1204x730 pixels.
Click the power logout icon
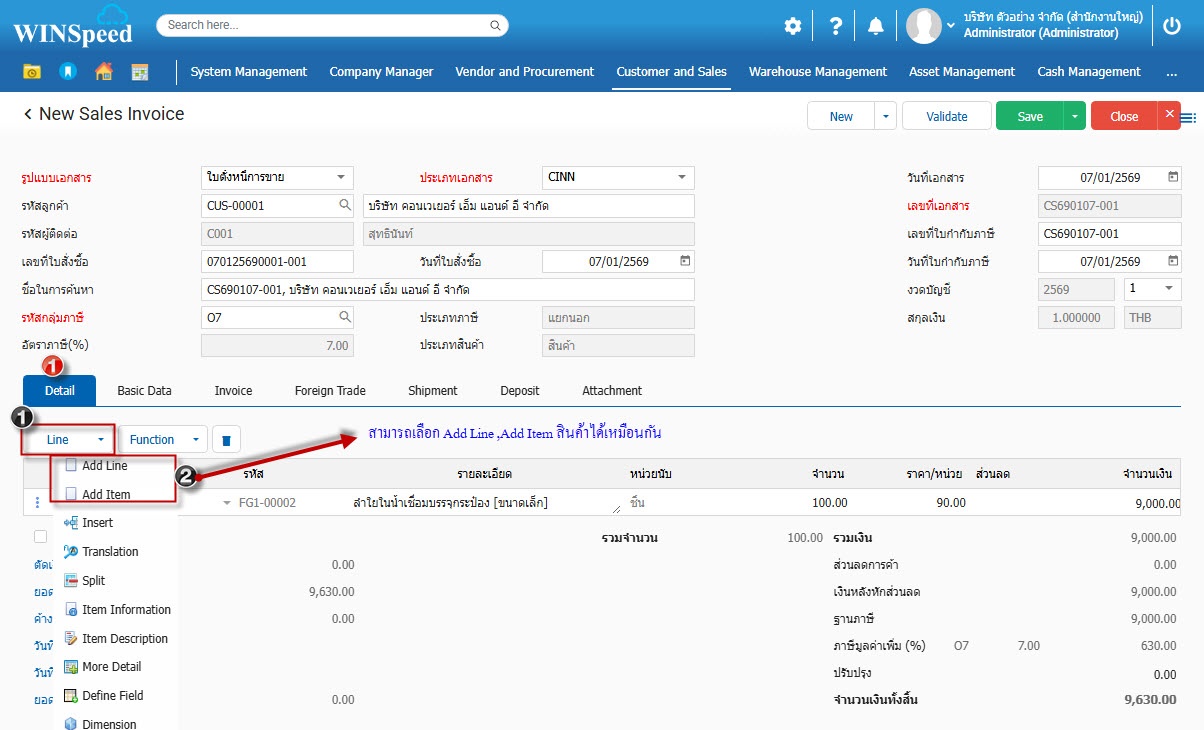pos(1172,26)
